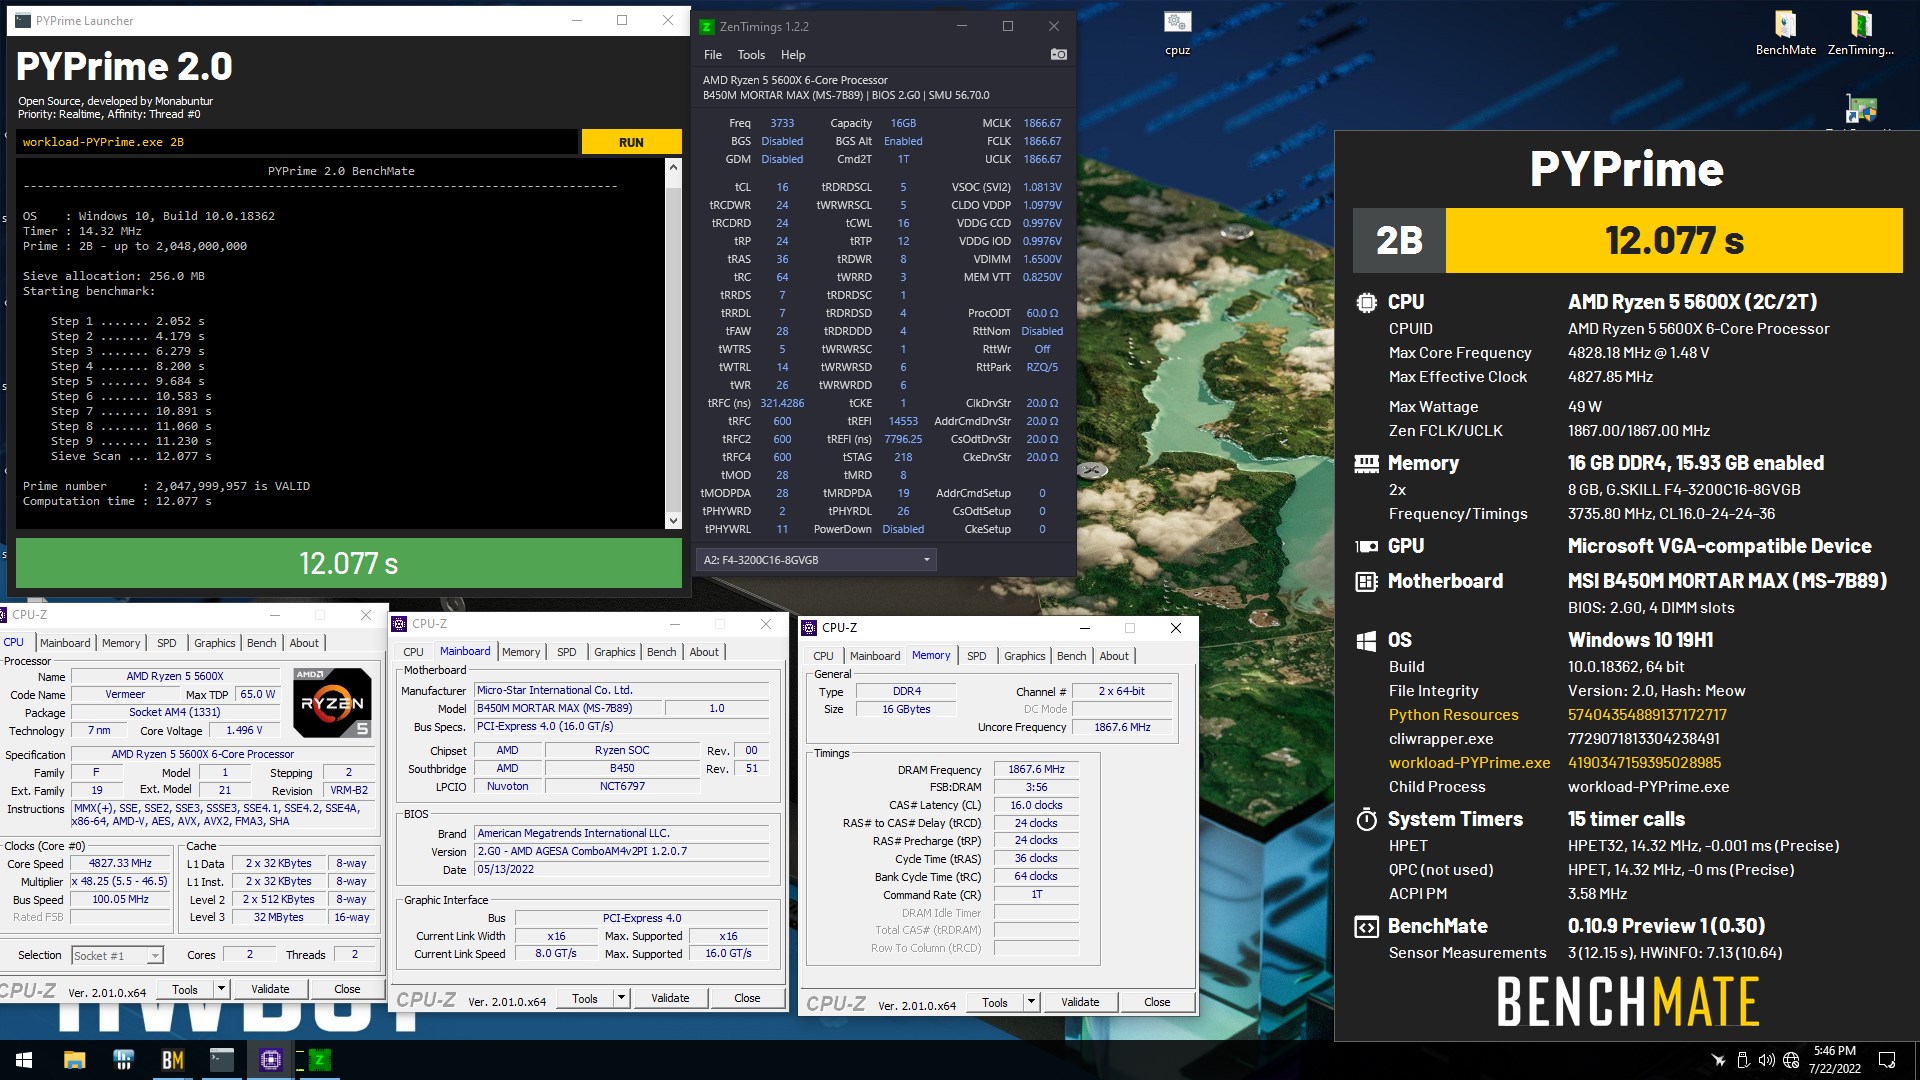The width and height of the screenshot is (1920, 1080).
Task: Click the BenchMate Memory module icon
Action: tap(1366, 463)
